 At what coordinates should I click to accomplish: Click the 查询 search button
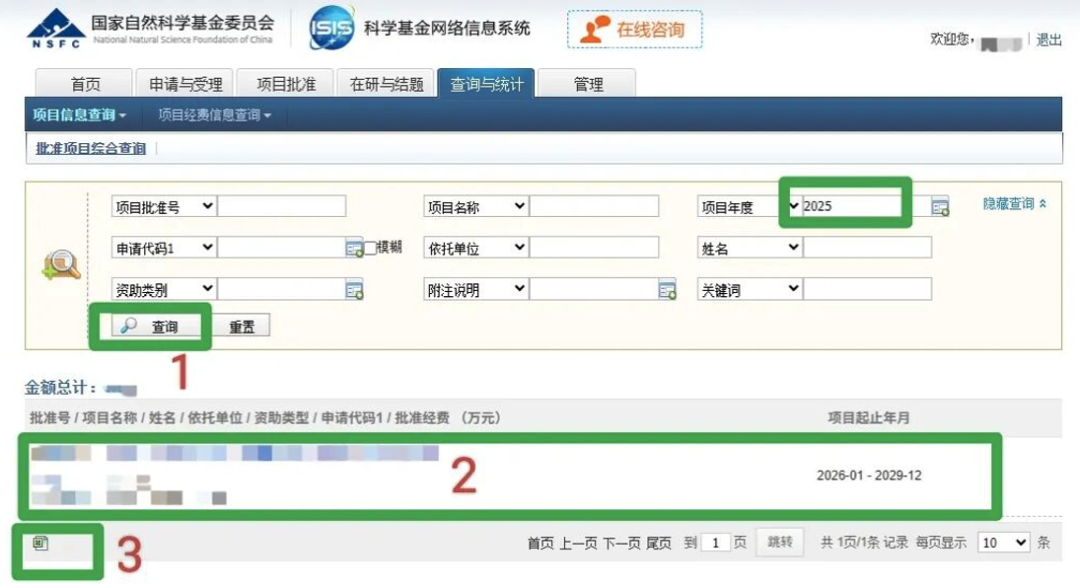click(157, 326)
